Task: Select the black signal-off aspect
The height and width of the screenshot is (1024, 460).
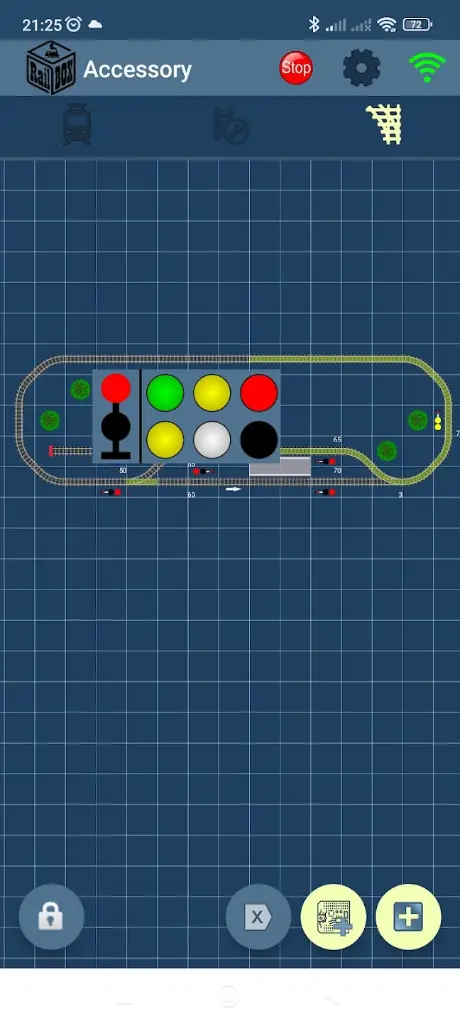Action: (259, 440)
